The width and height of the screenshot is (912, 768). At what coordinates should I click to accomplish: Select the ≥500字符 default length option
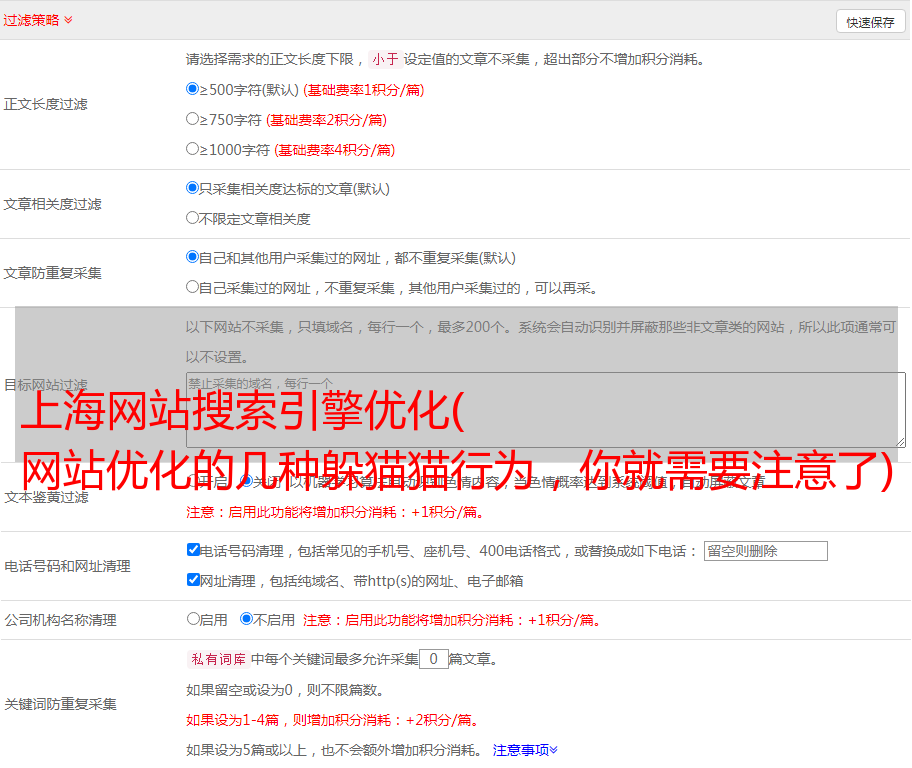click(x=193, y=89)
